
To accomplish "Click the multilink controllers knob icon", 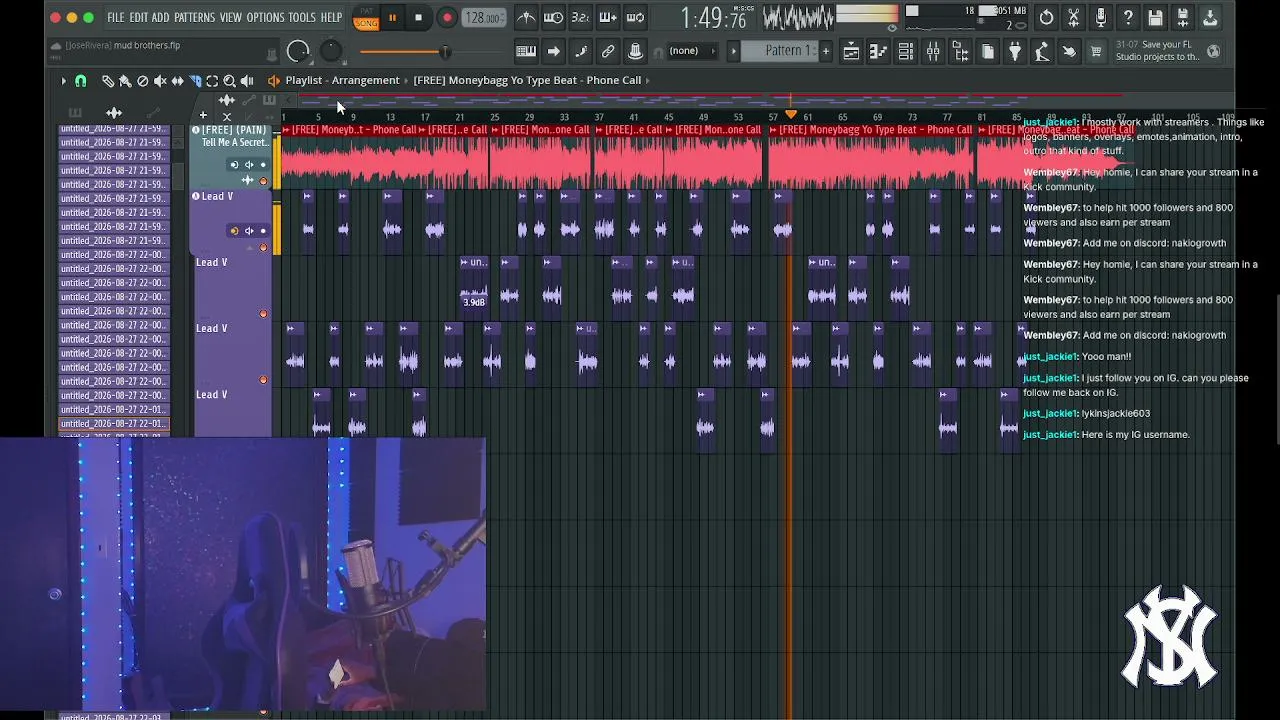I will click(x=635, y=51).
